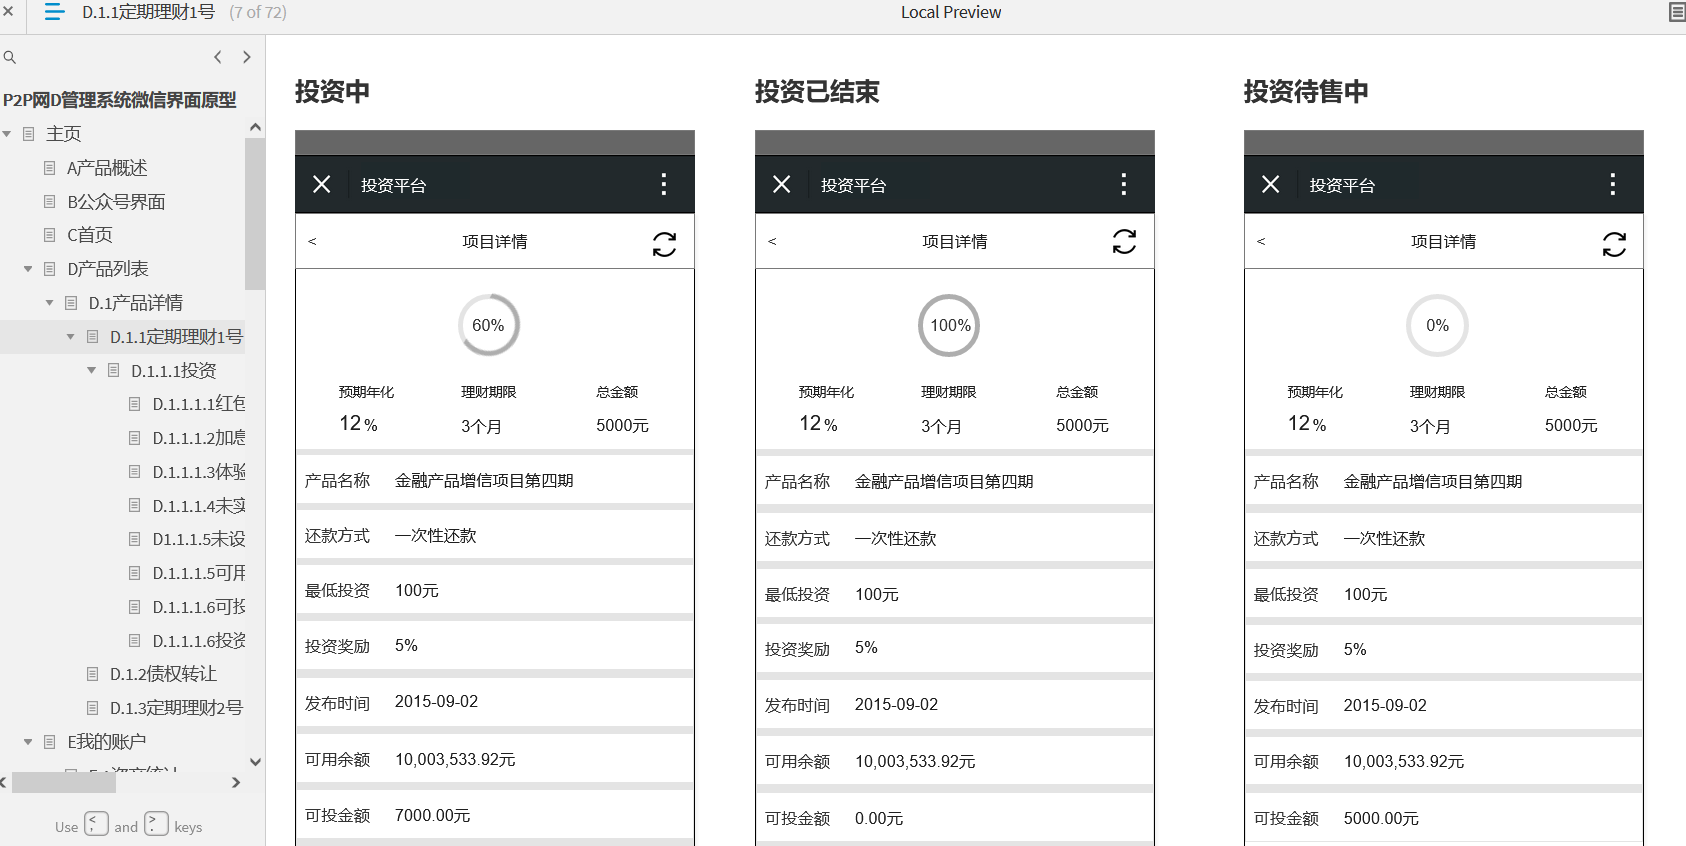Viewport: 1686px width, 846px height.
Task: Click back arrow in 投资已结束 项目详情 header
Action: pos(772,241)
